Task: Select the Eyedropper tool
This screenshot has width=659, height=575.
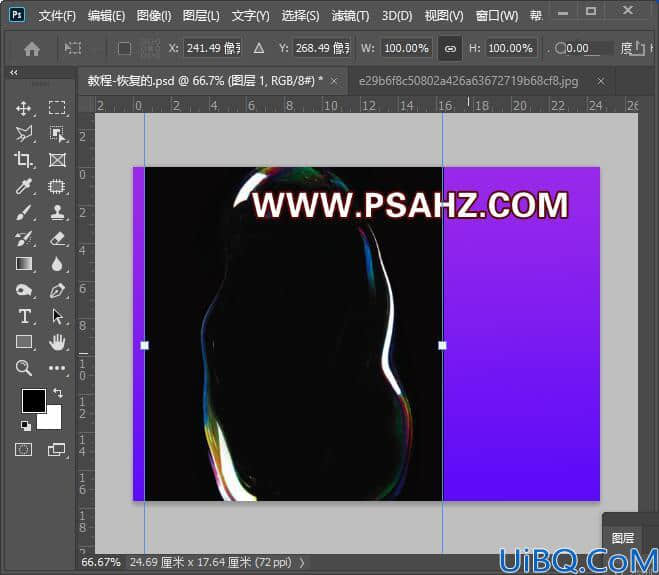Action: (x=24, y=186)
